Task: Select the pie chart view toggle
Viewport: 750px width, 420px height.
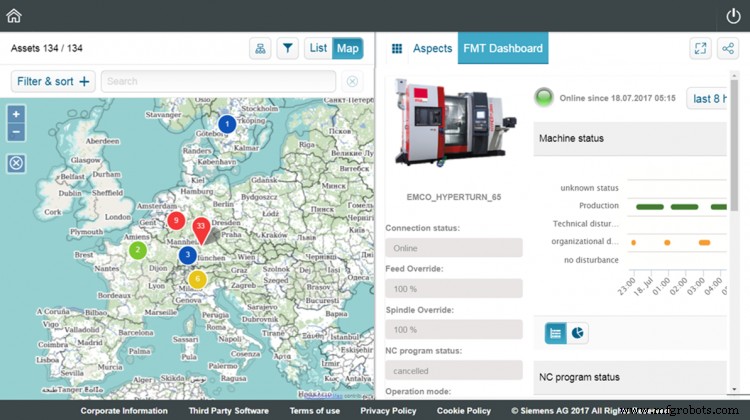Action: click(x=578, y=334)
